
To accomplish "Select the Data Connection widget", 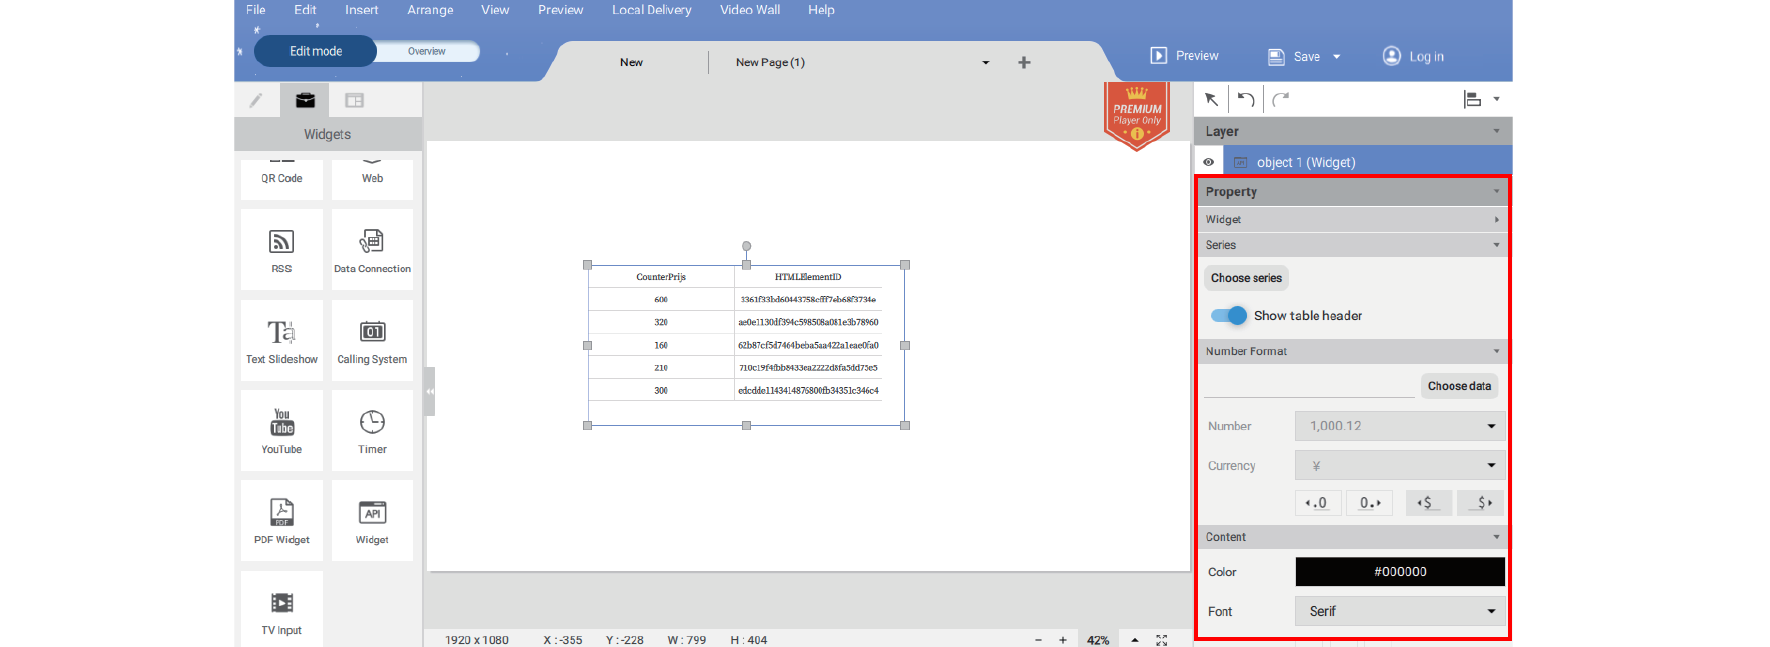I will coord(372,249).
